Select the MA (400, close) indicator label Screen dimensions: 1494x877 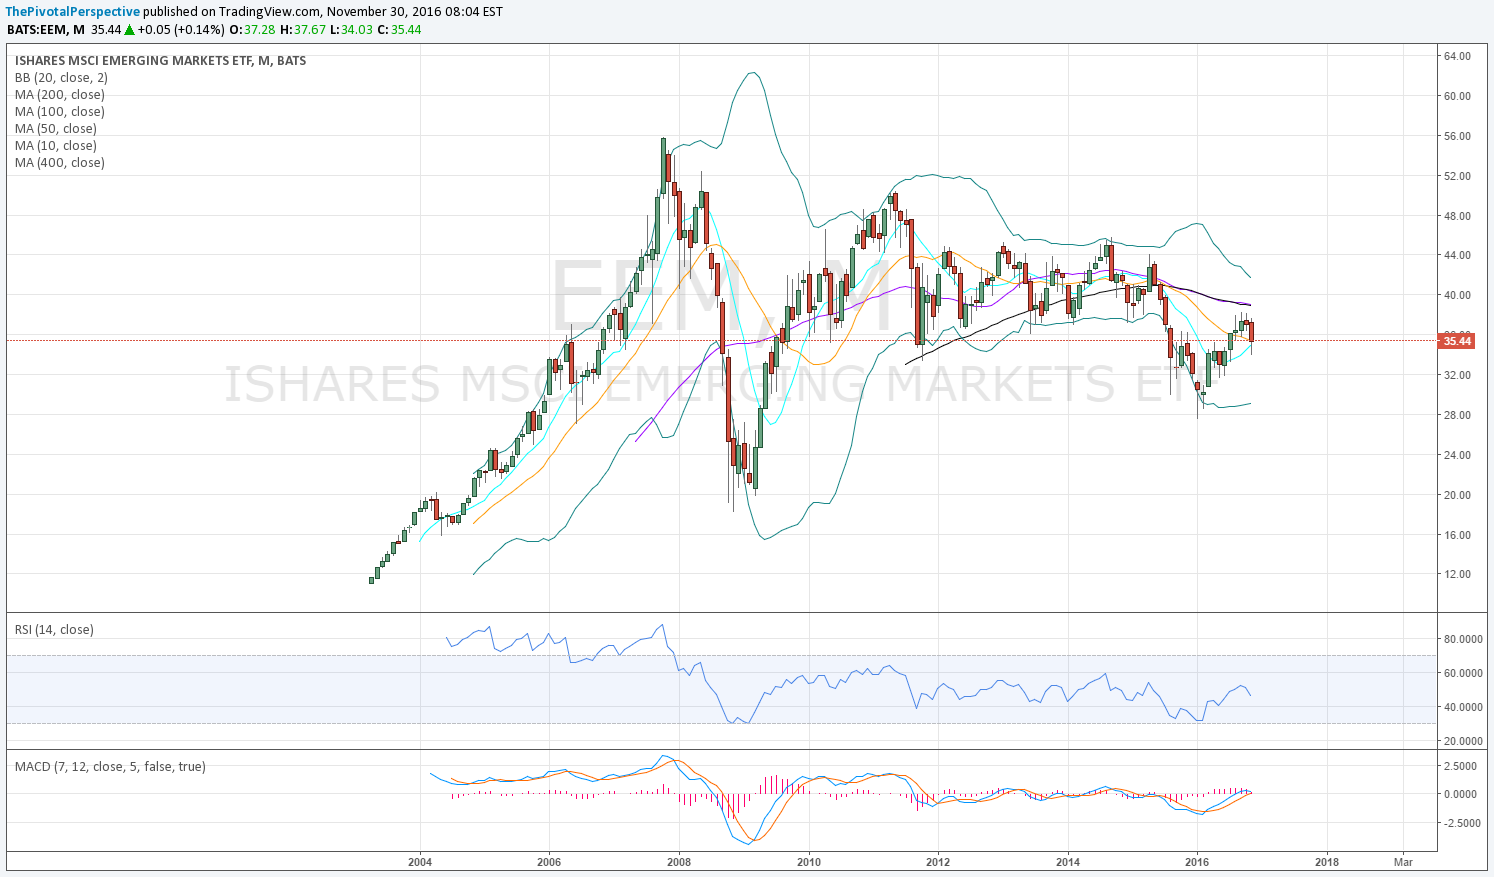tap(59, 163)
